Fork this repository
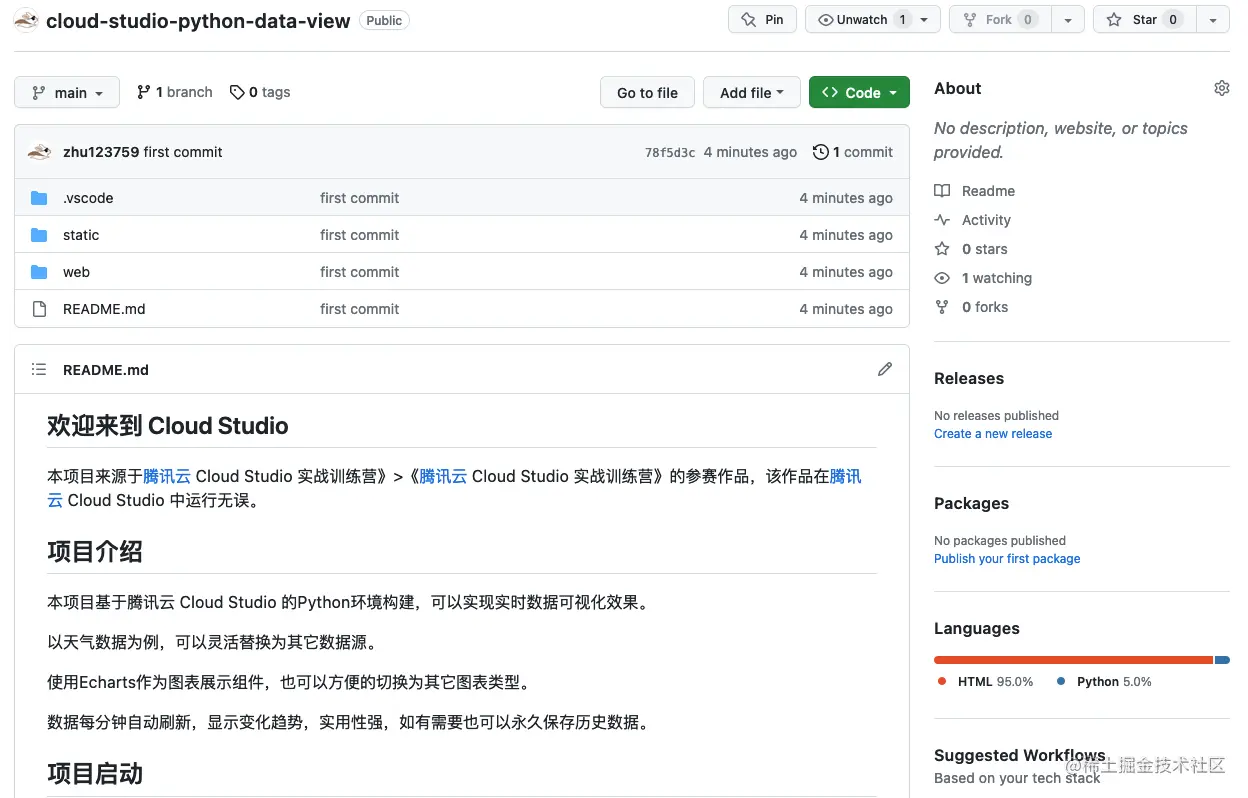 coord(998,20)
